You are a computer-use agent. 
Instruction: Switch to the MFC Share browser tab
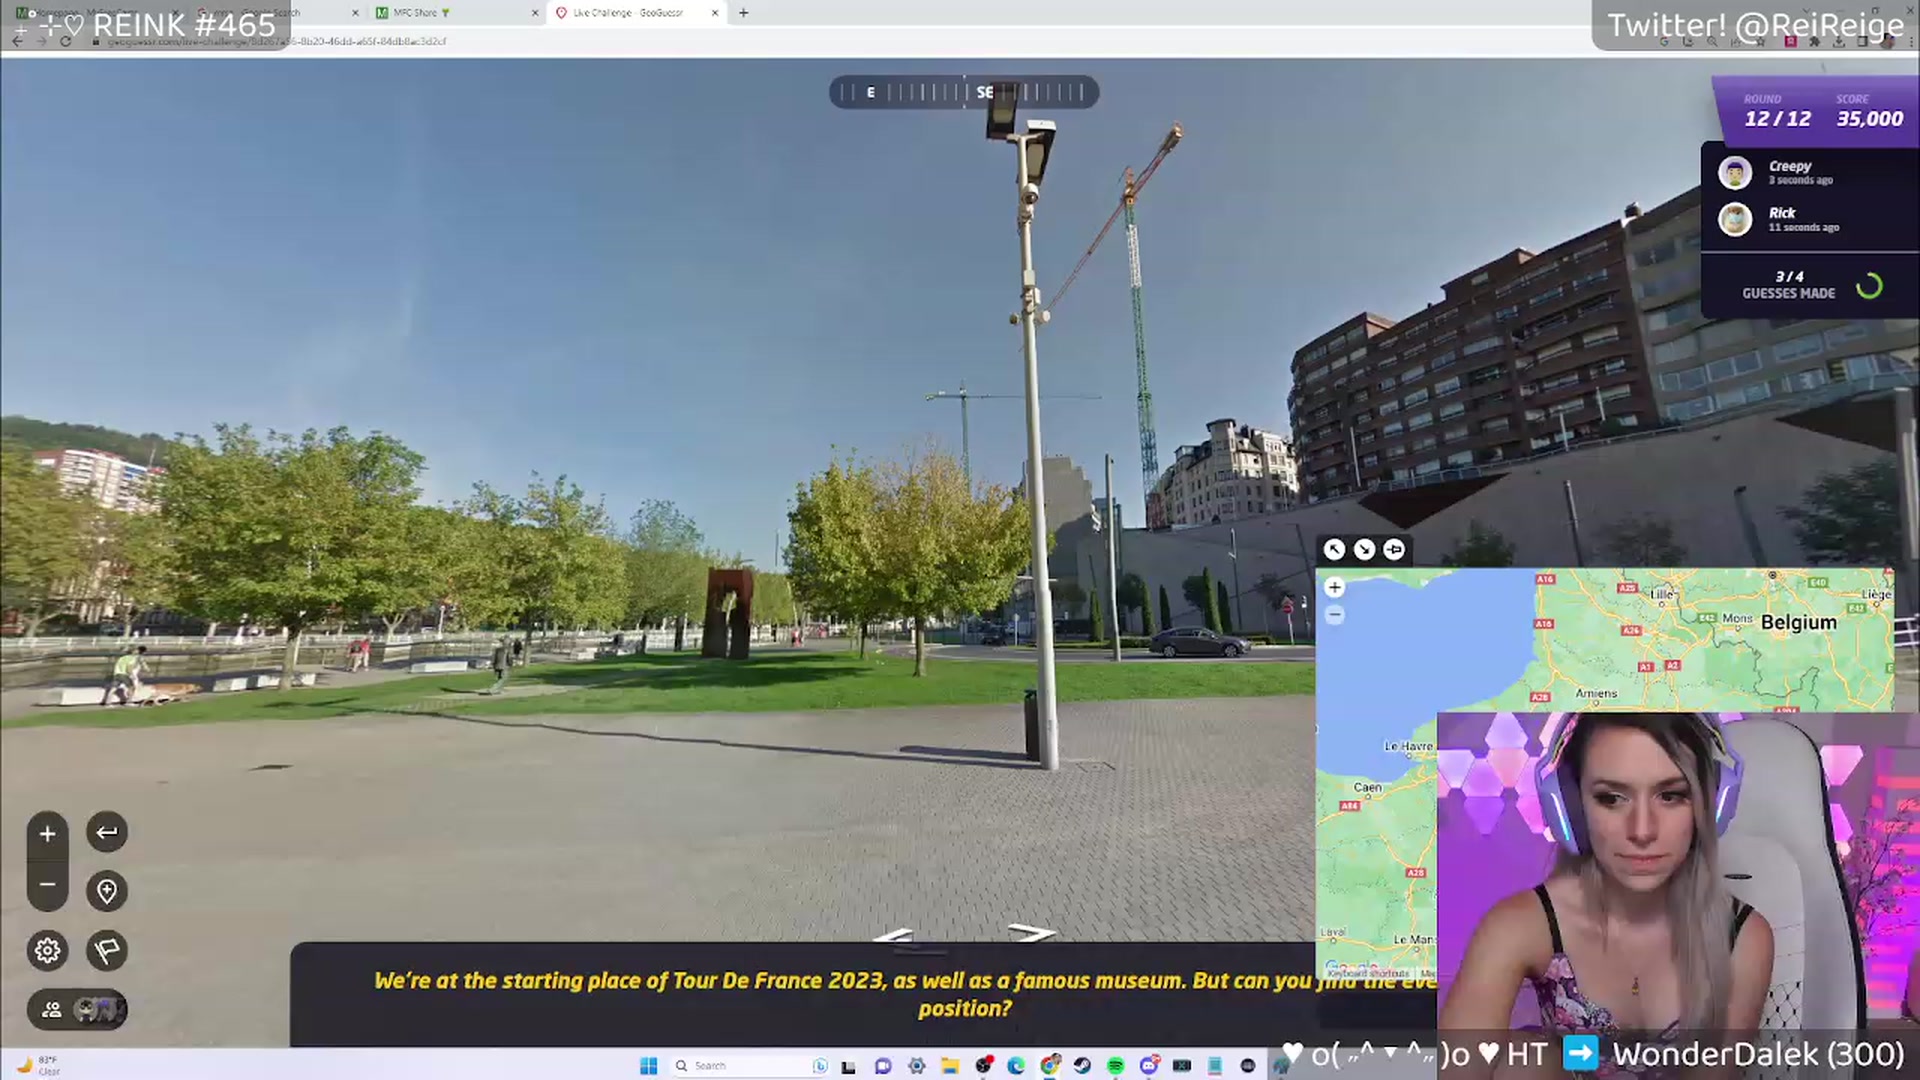tap(455, 13)
